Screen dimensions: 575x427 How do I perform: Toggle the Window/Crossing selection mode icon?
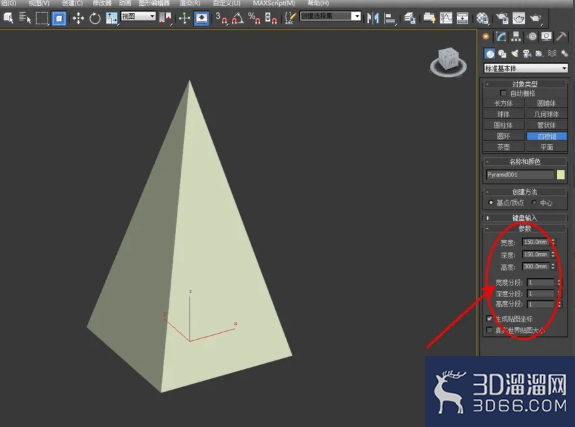(x=59, y=18)
